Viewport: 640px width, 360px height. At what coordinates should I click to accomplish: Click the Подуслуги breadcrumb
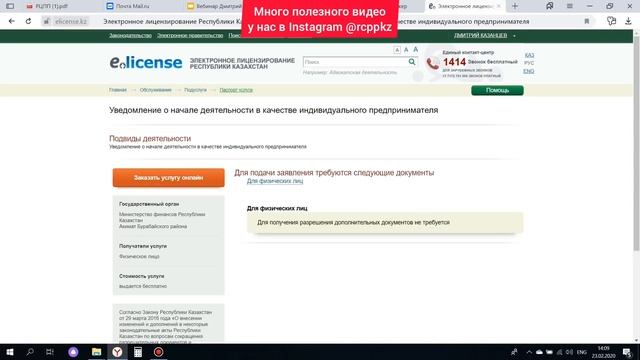[x=195, y=90]
